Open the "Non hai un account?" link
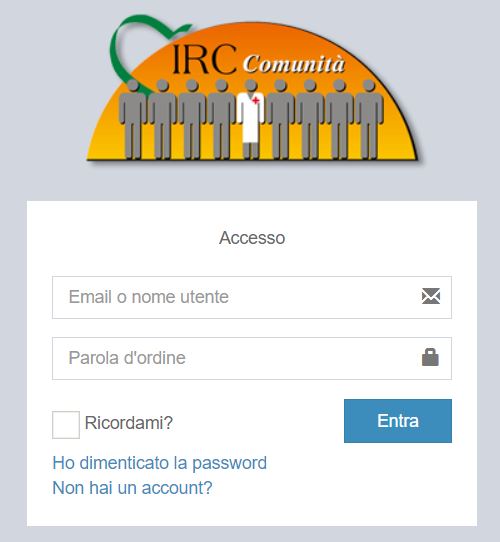This screenshot has width=500, height=542. tap(132, 488)
